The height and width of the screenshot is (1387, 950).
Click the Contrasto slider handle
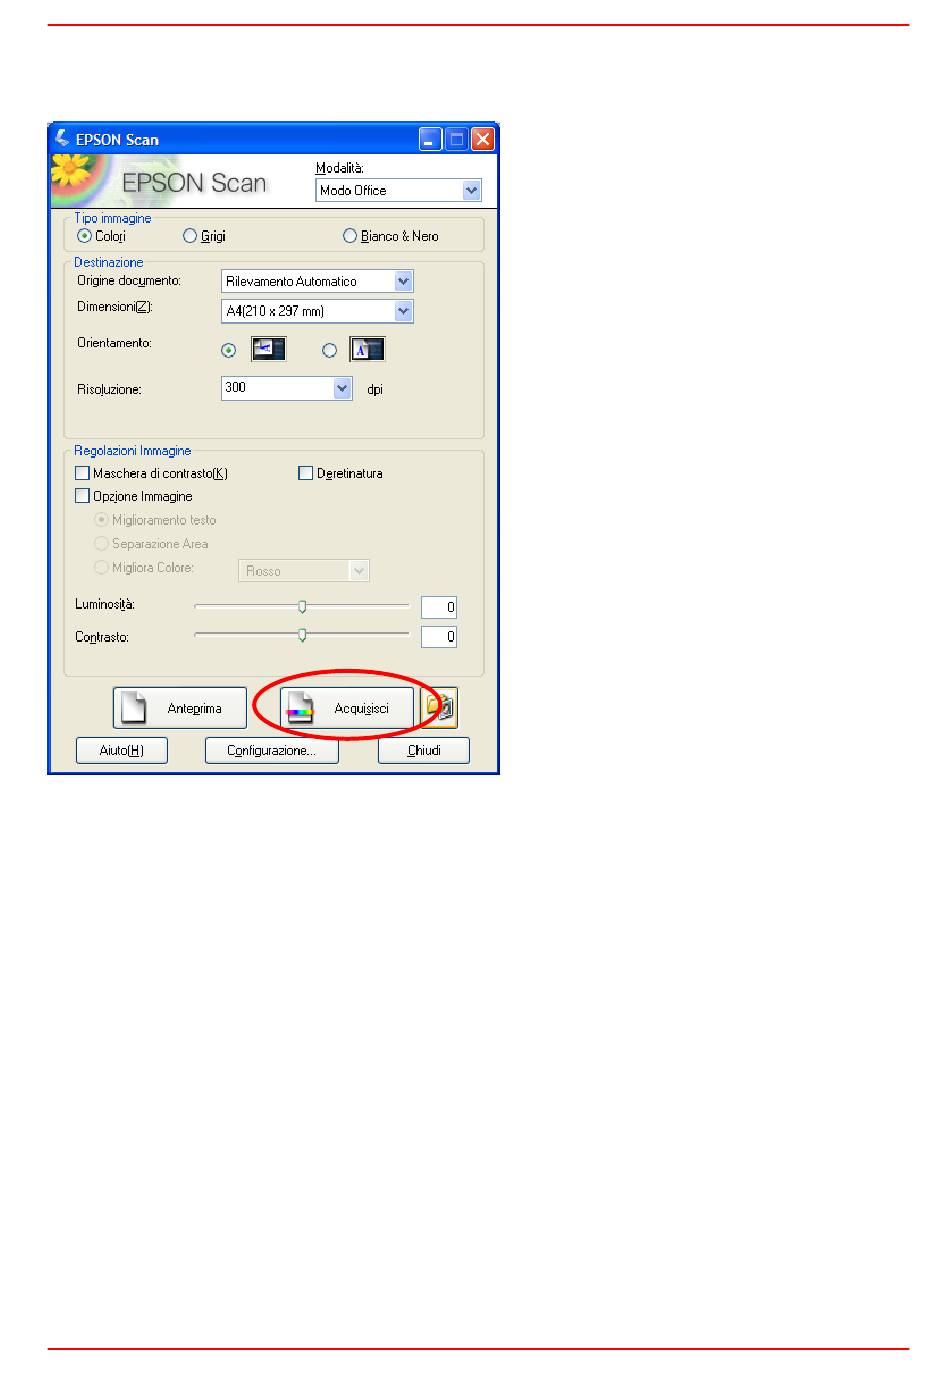pos(302,636)
